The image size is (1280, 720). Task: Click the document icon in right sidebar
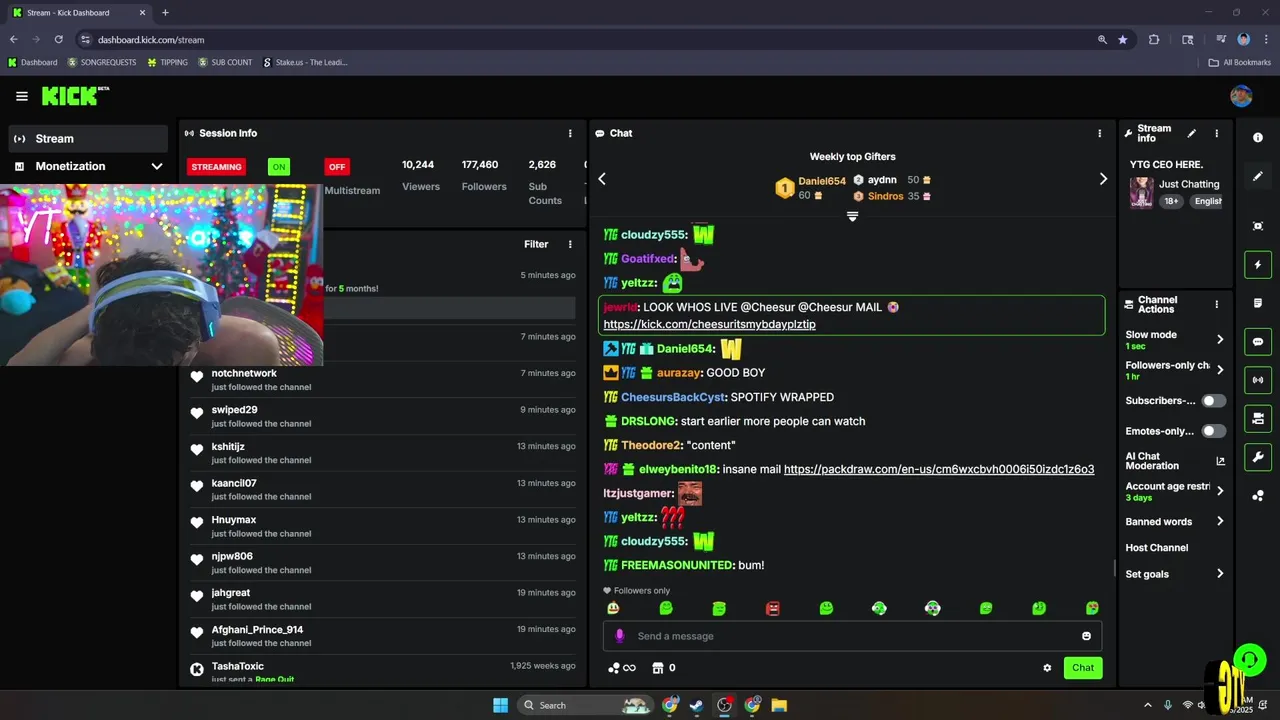pos(1258,303)
